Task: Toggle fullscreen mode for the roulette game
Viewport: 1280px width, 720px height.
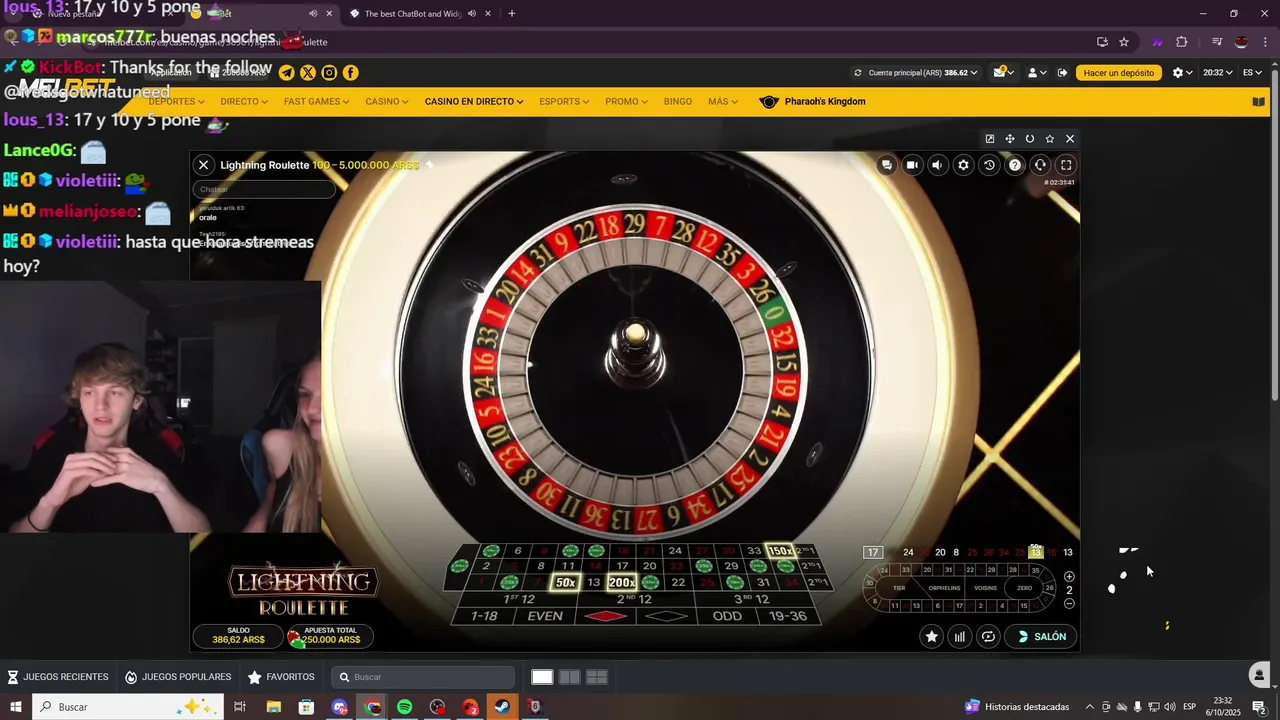Action: (1066, 165)
